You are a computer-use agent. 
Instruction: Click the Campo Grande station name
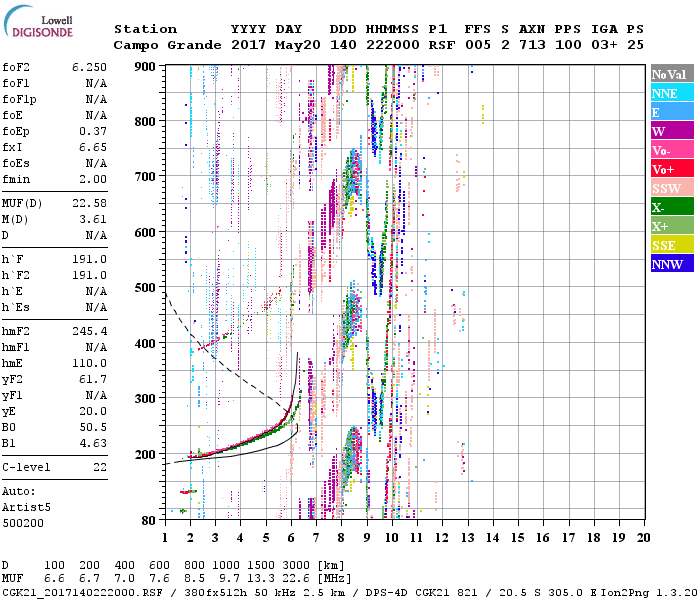pyautogui.click(x=167, y=45)
